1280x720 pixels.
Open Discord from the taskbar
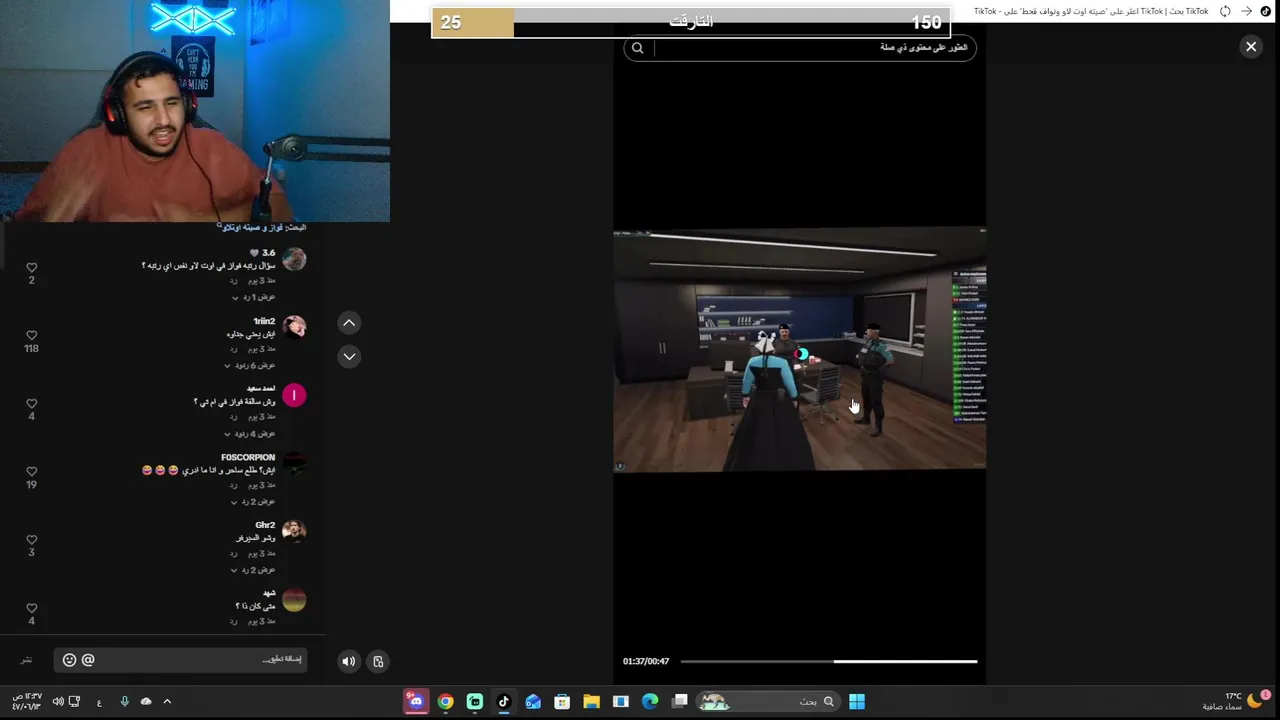coord(415,702)
